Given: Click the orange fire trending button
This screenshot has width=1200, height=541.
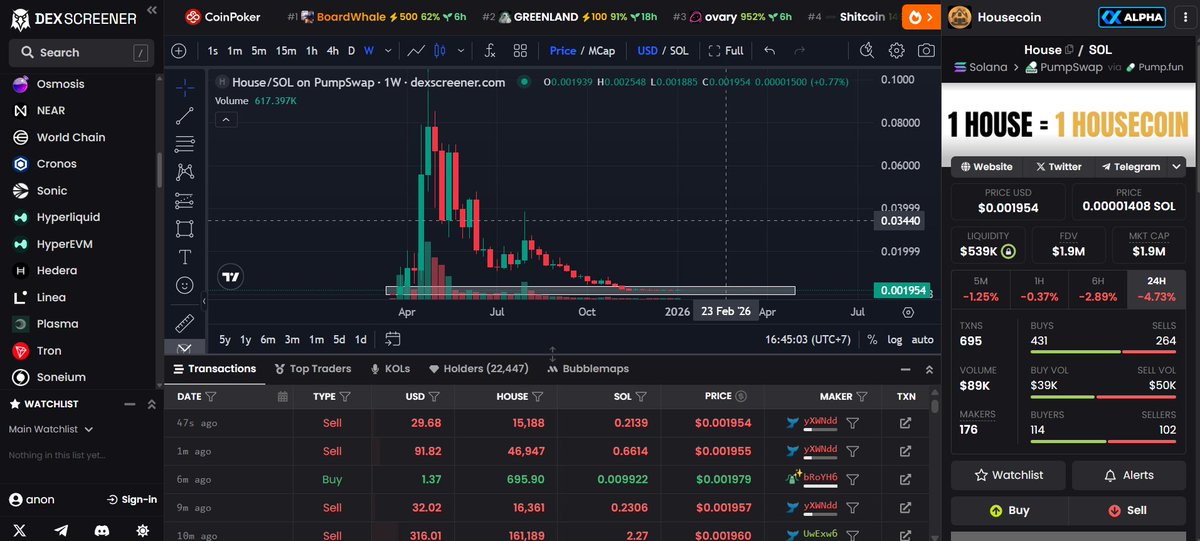Looking at the screenshot, I should 920,17.
